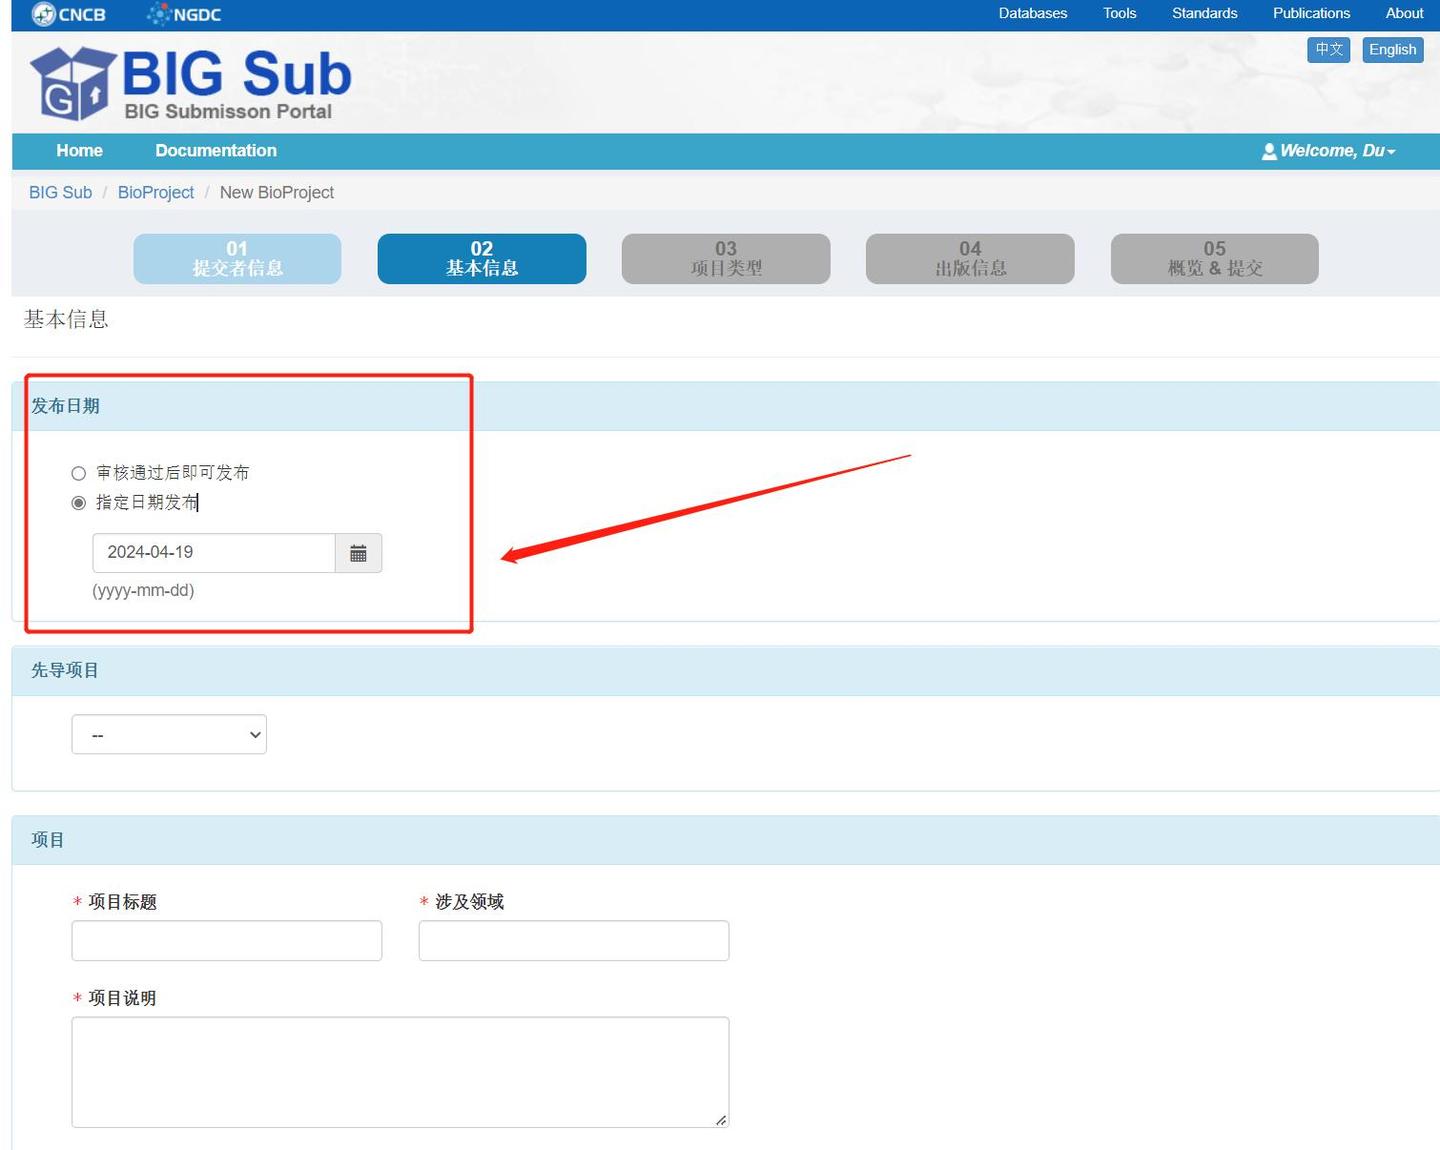Screen dimensions: 1440x1150
Task: Select the 审核通过后即可发布 radio option
Action: click(78, 473)
